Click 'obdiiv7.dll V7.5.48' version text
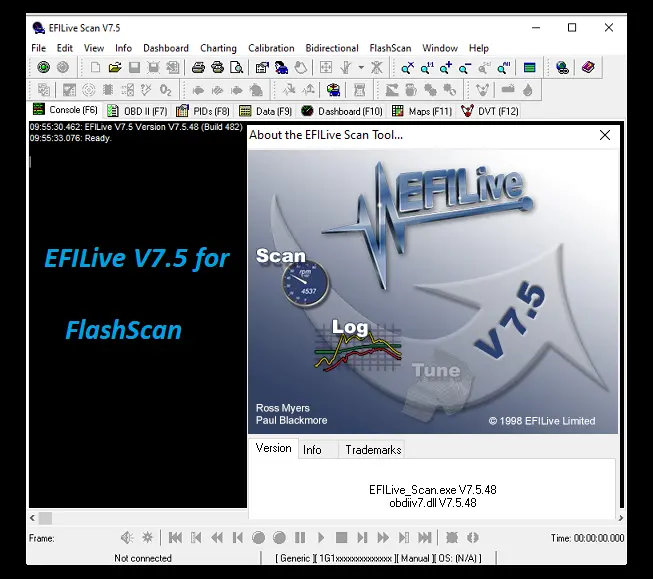The image size is (653, 579). point(433,503)
